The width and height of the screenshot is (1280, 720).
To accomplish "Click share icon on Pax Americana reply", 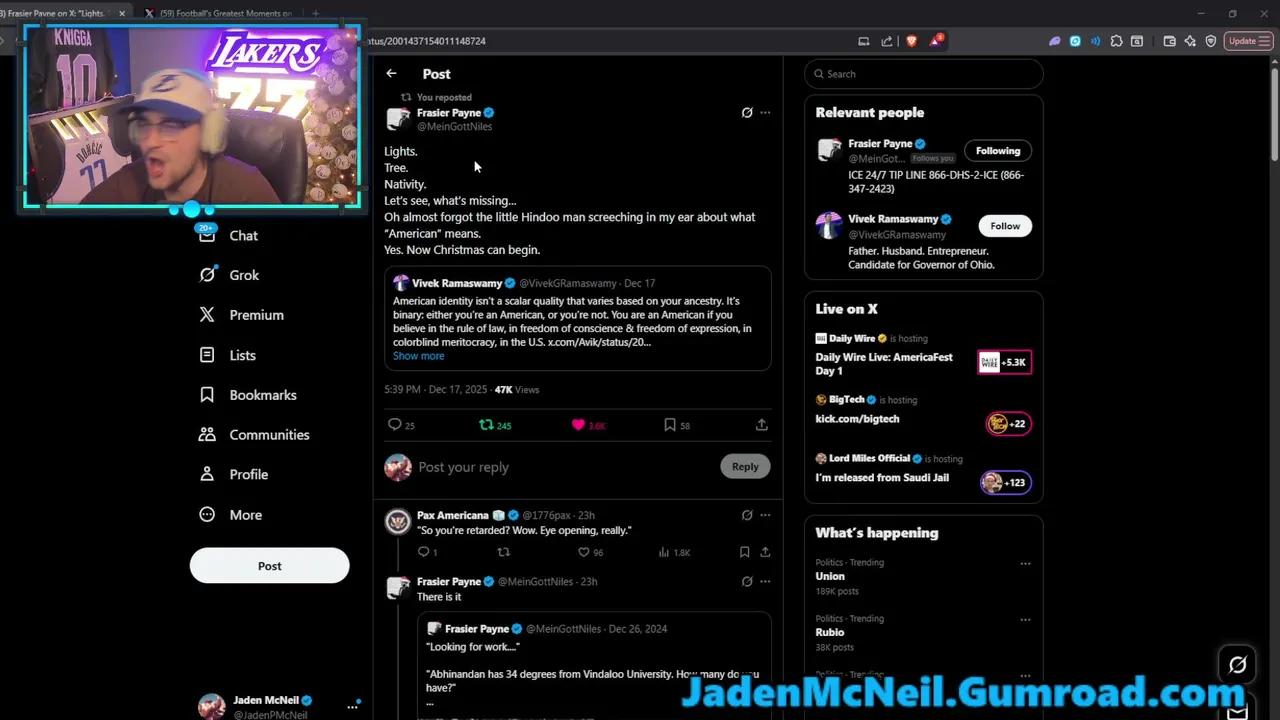I will click(x=765, y=552).
